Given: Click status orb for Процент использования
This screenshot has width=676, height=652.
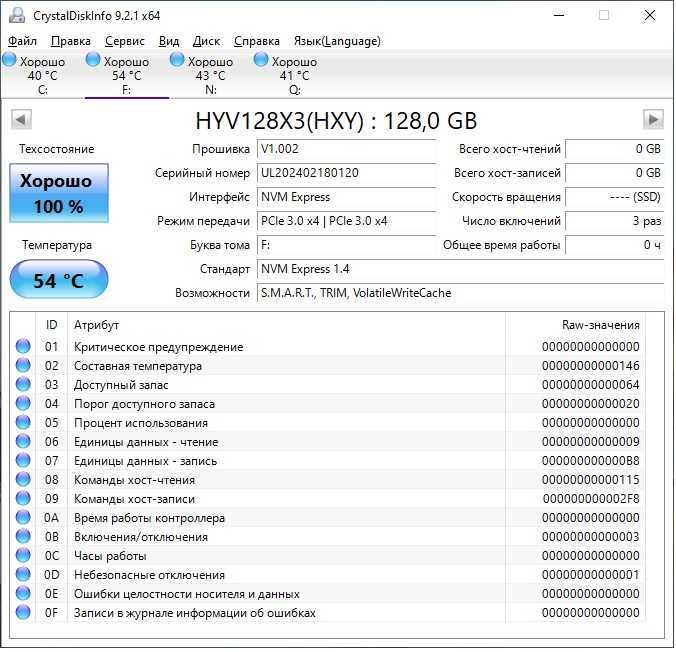Looking at the screenshot, I should (23, 422).
